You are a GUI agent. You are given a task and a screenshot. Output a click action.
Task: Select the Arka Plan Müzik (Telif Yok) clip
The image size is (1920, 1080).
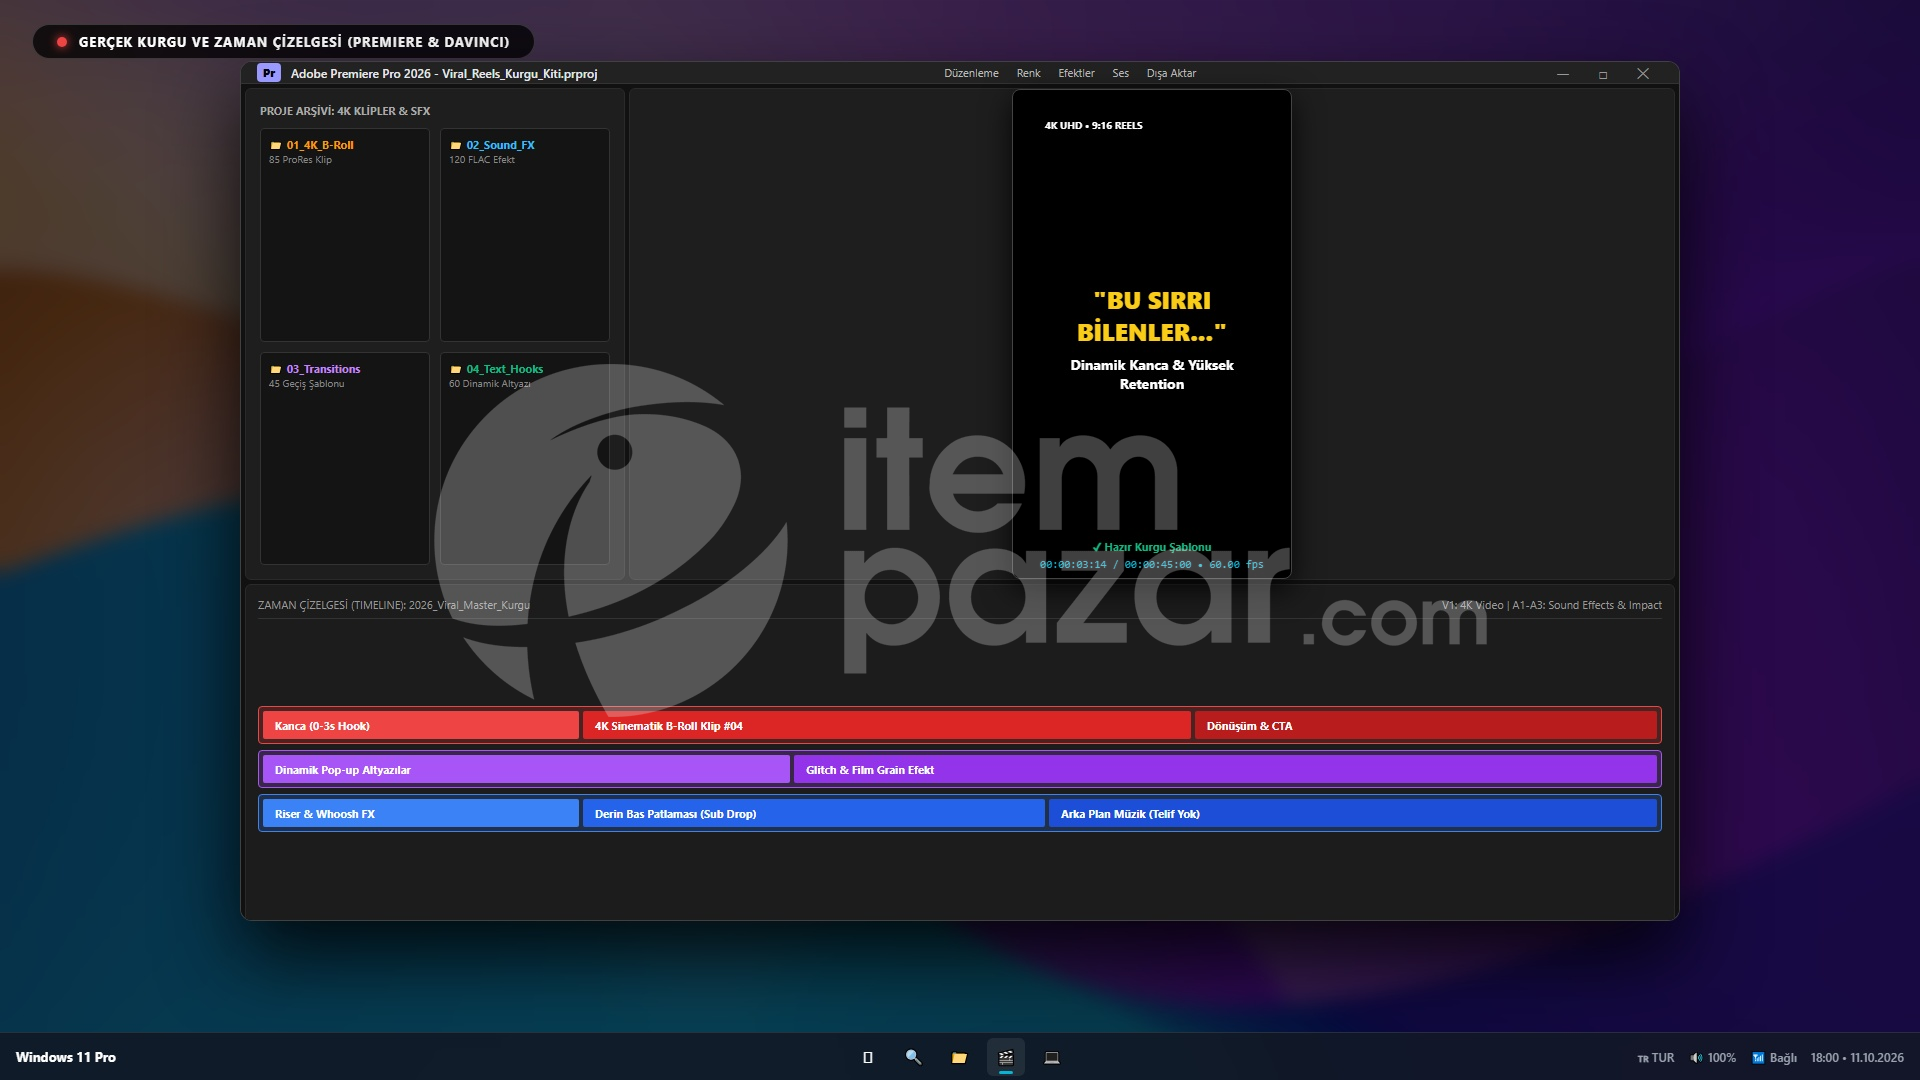[x=1352, y=814]
